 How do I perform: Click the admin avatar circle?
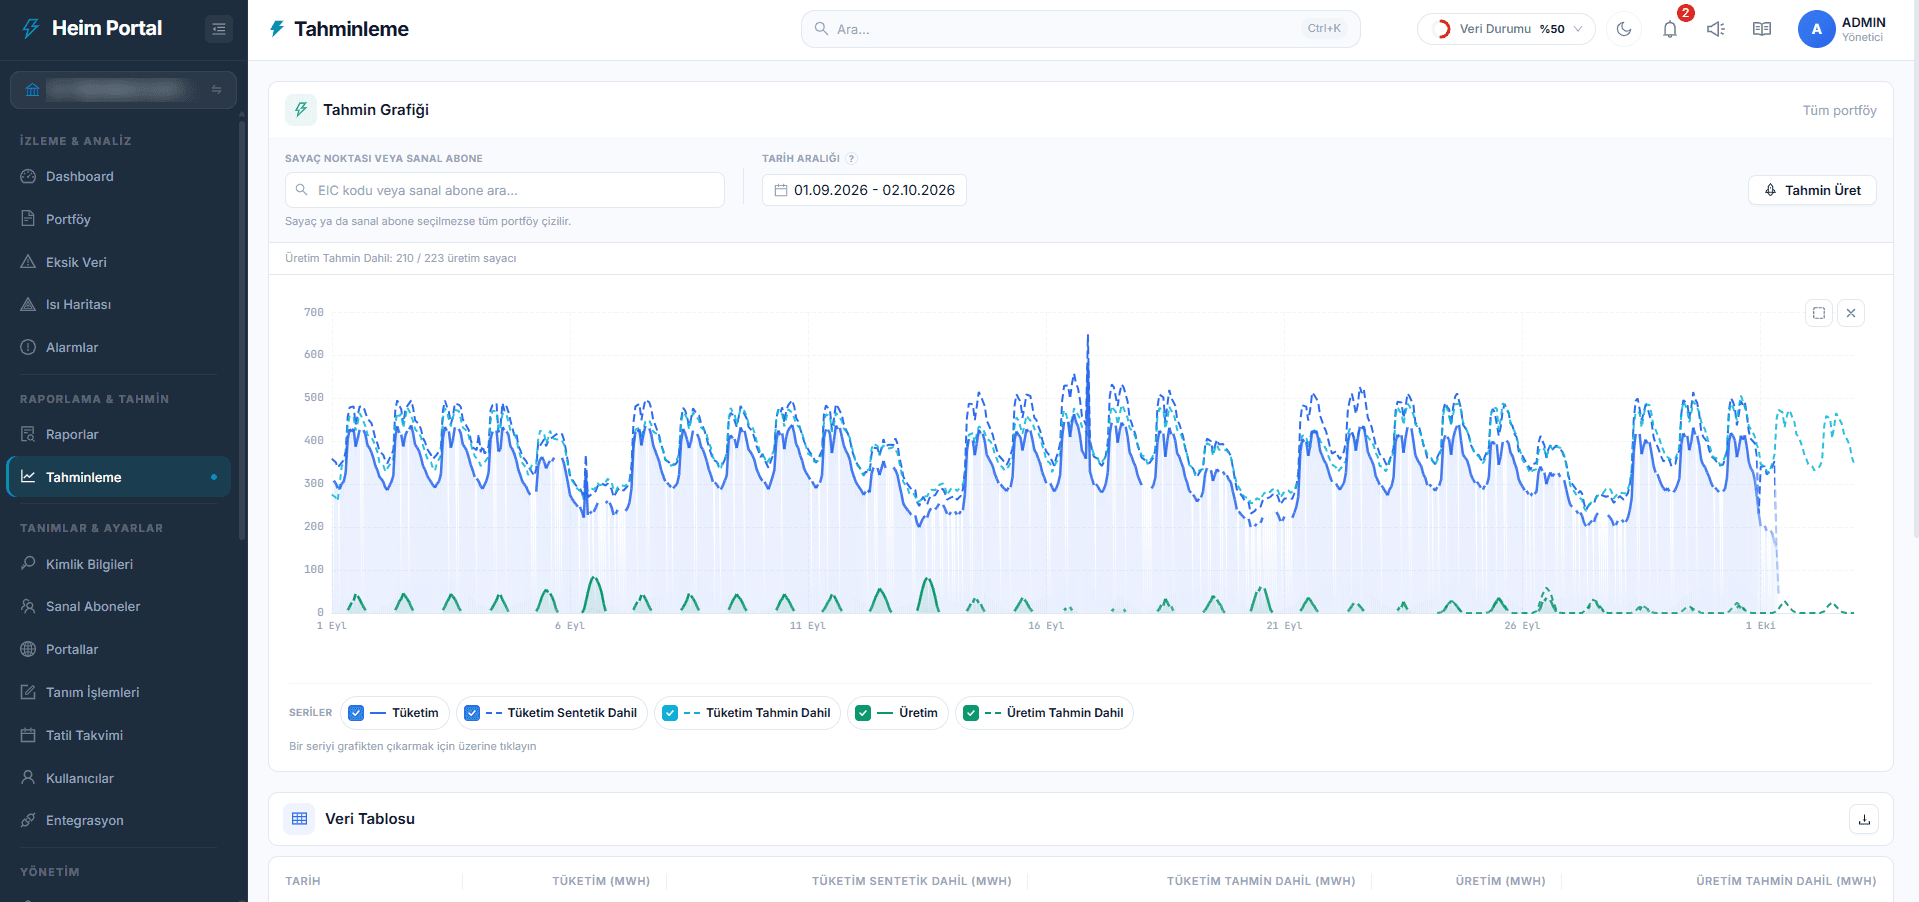(x=1816, y=29)
